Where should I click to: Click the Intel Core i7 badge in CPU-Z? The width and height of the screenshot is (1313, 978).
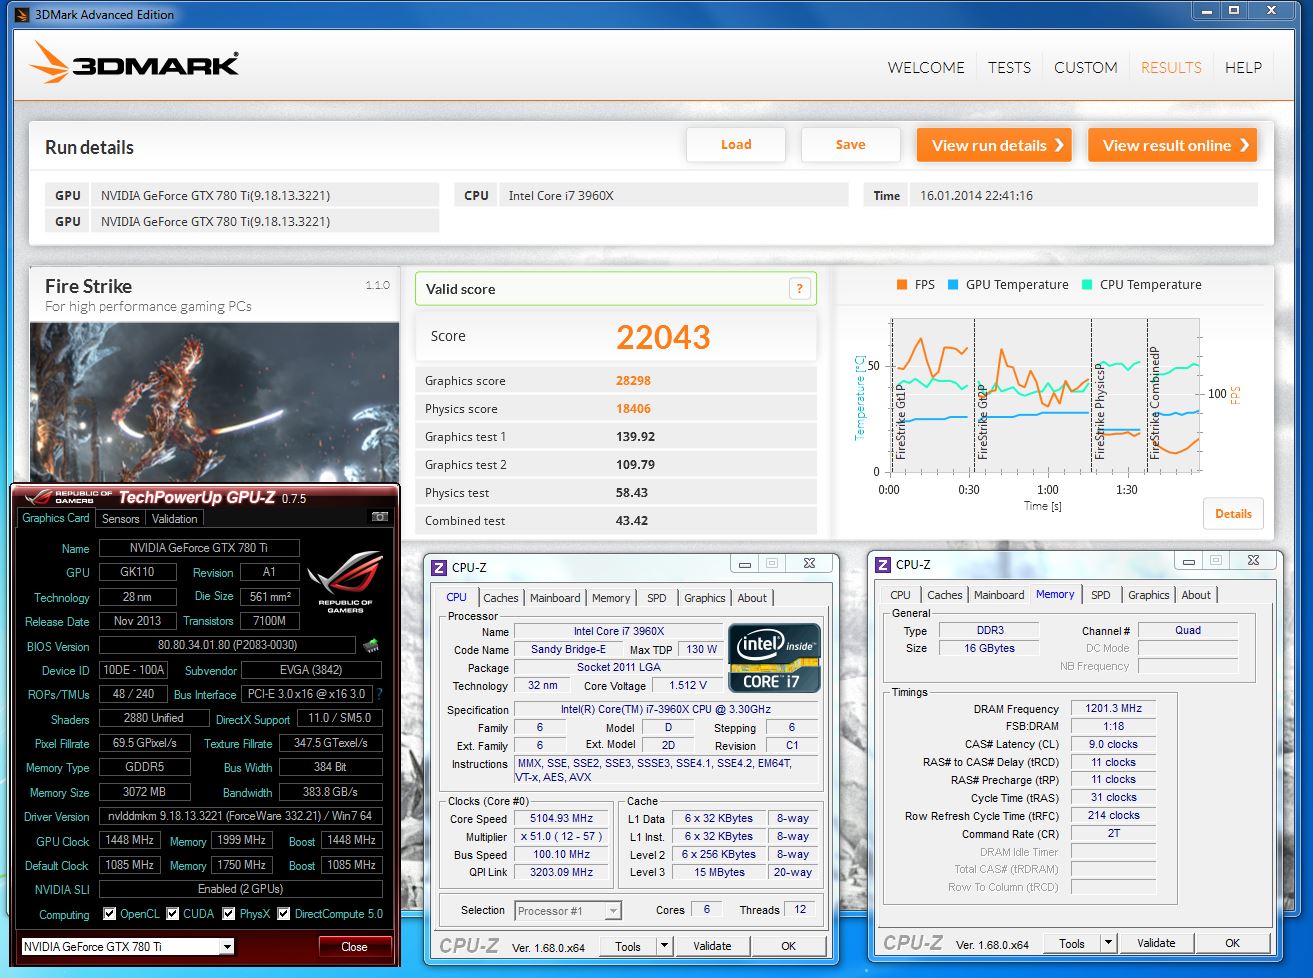(774, 658)
